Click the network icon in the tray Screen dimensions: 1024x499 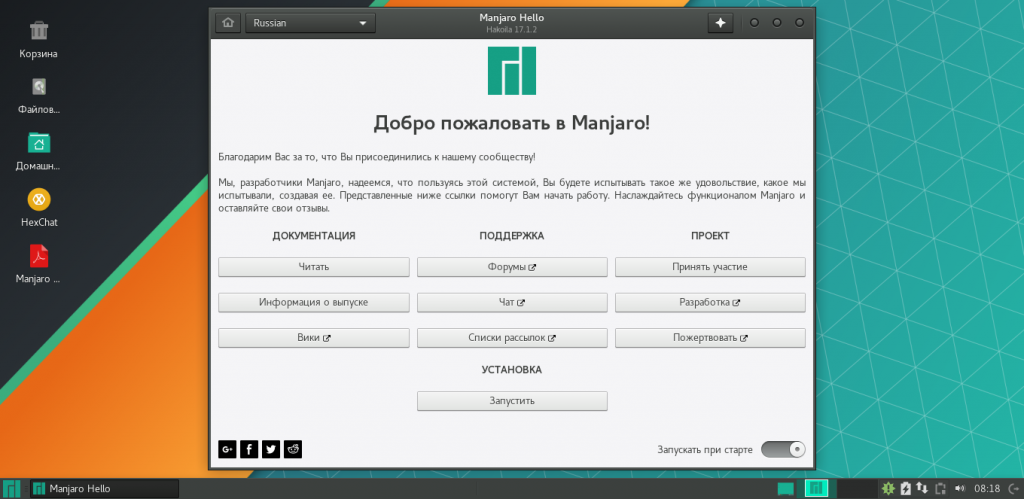923,489
